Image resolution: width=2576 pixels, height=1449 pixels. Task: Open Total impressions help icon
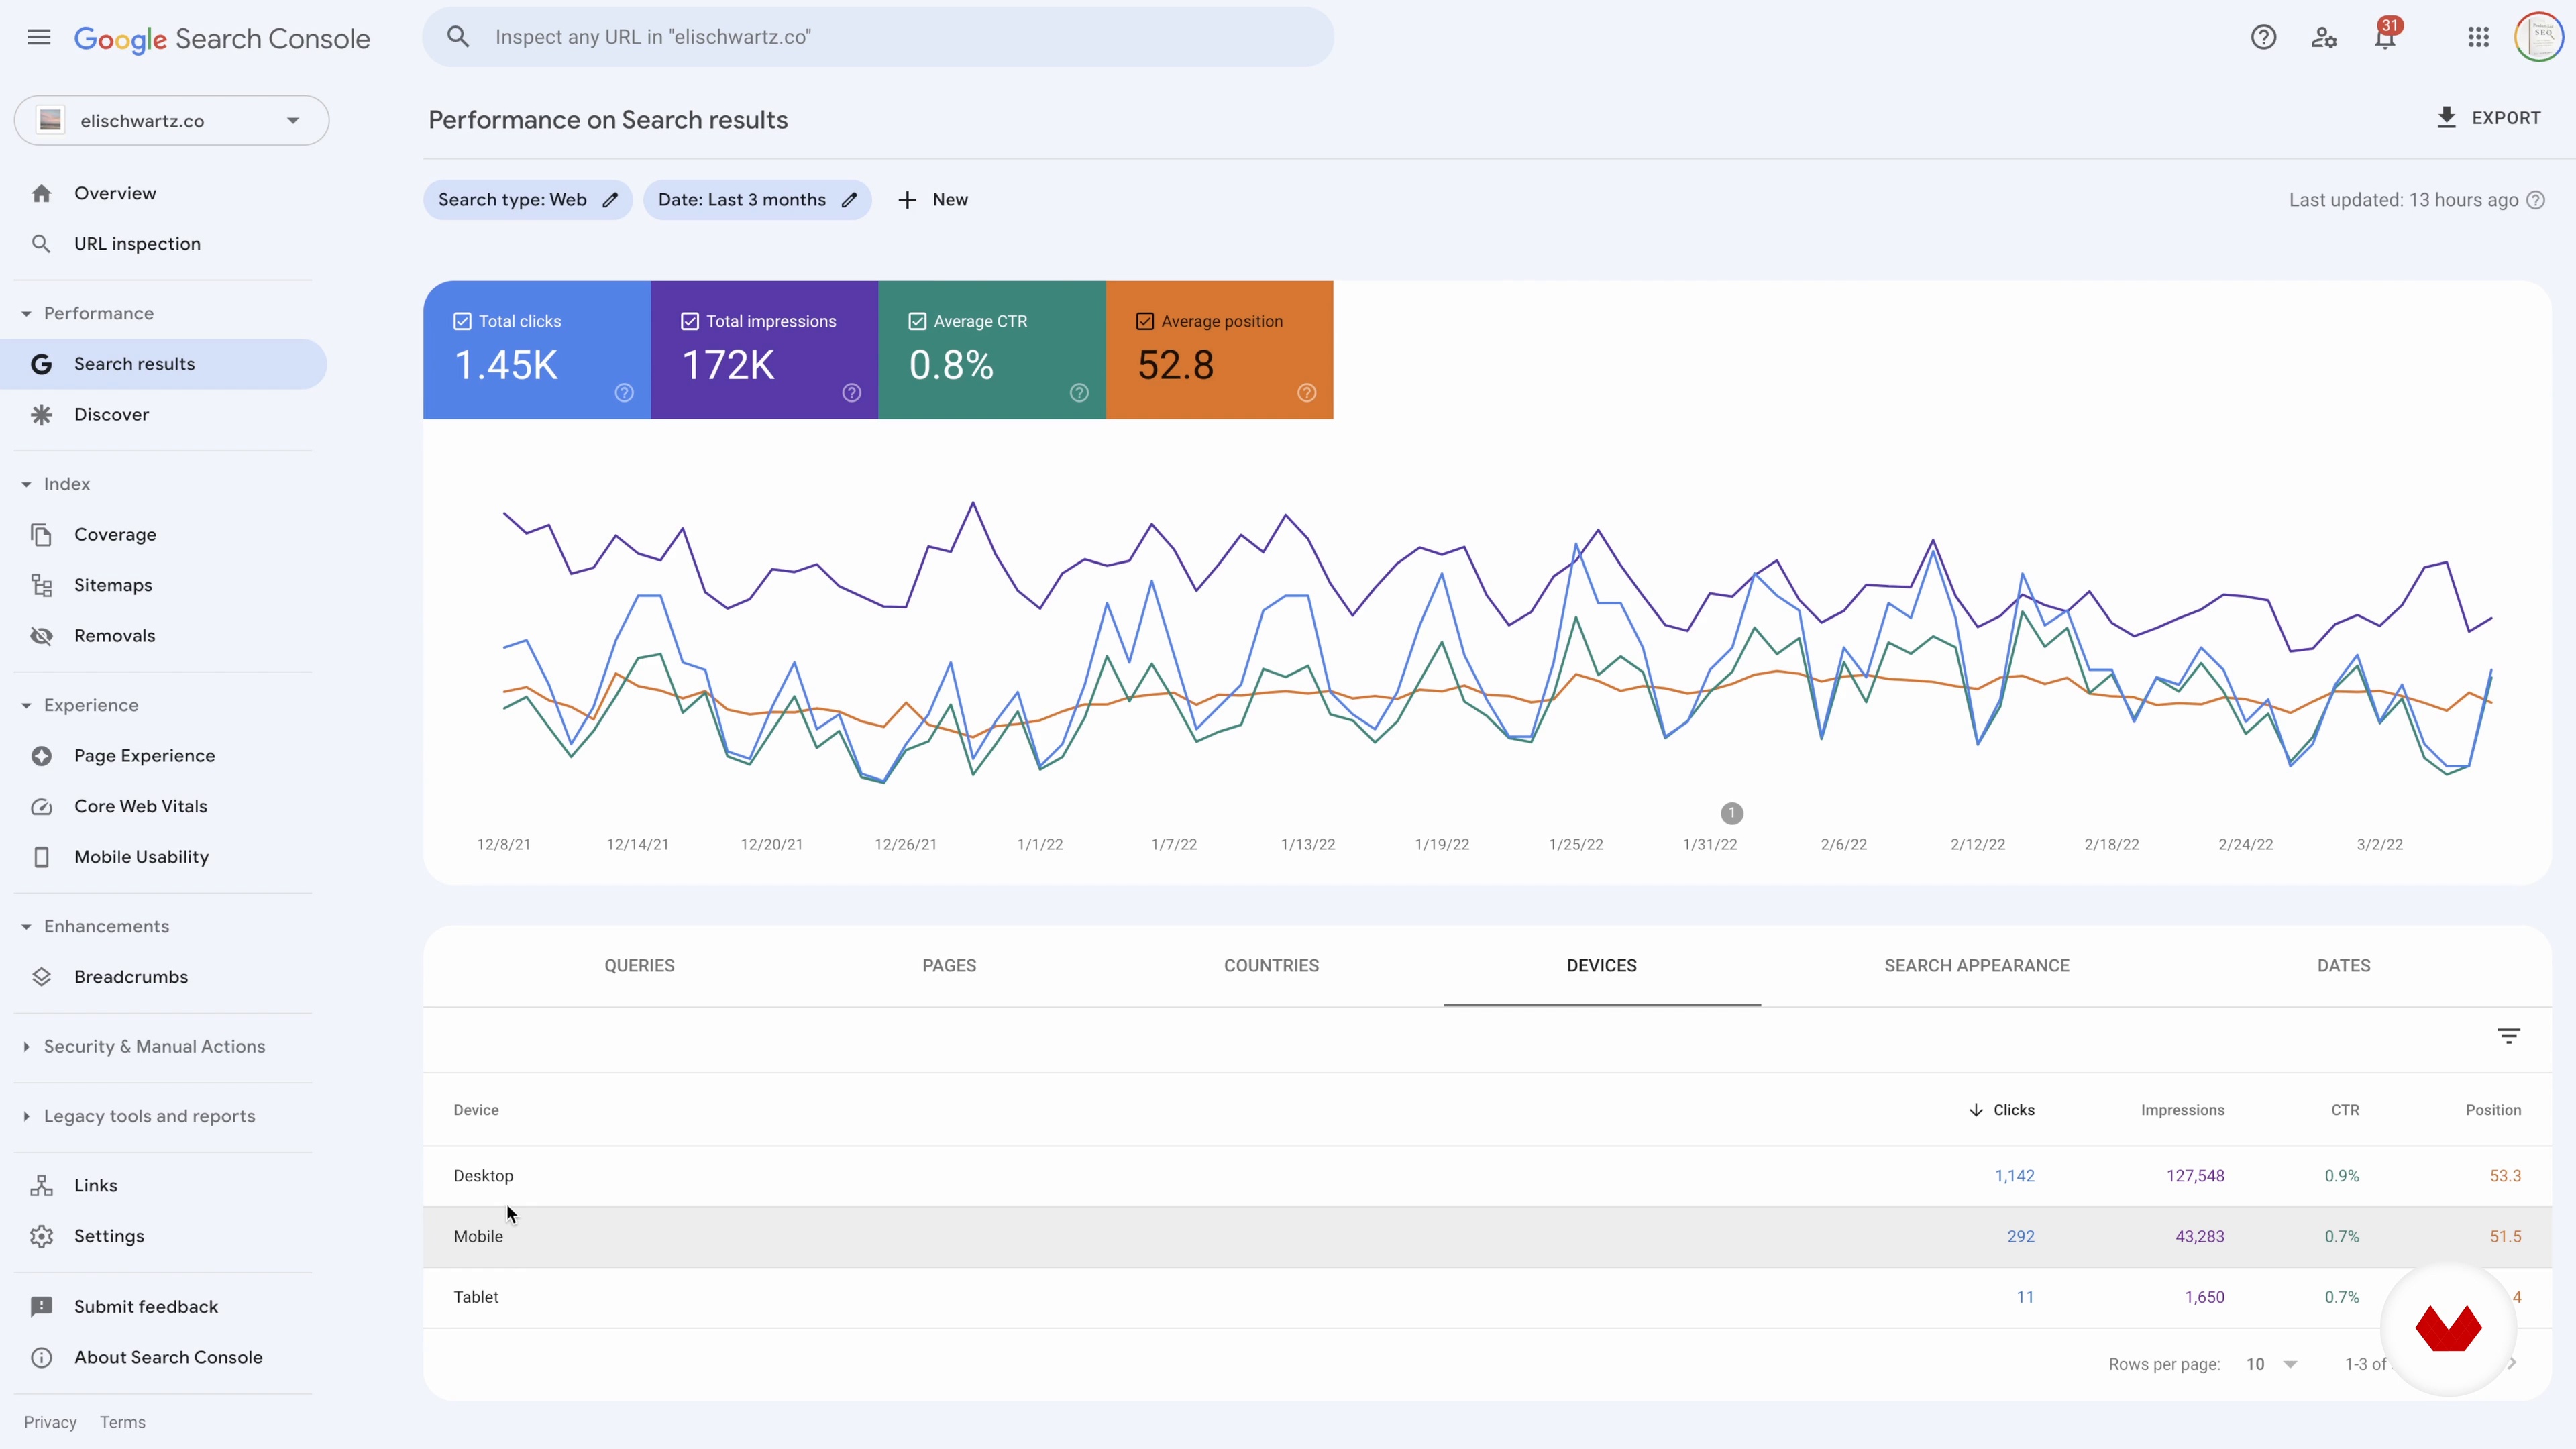coord(852,393)
